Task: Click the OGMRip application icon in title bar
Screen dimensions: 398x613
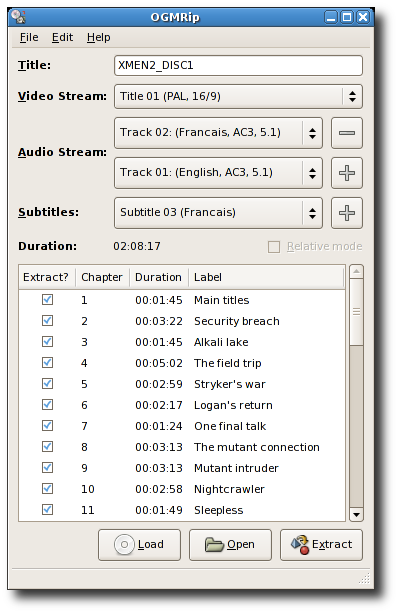Action: coord(18,17)
